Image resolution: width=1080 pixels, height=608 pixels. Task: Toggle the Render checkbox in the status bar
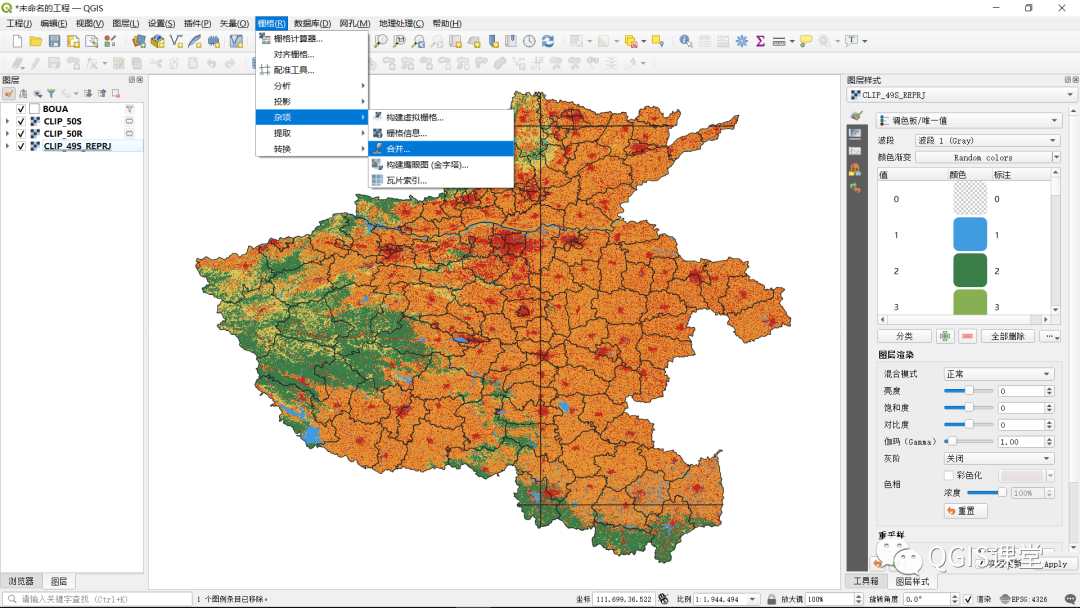968,599
